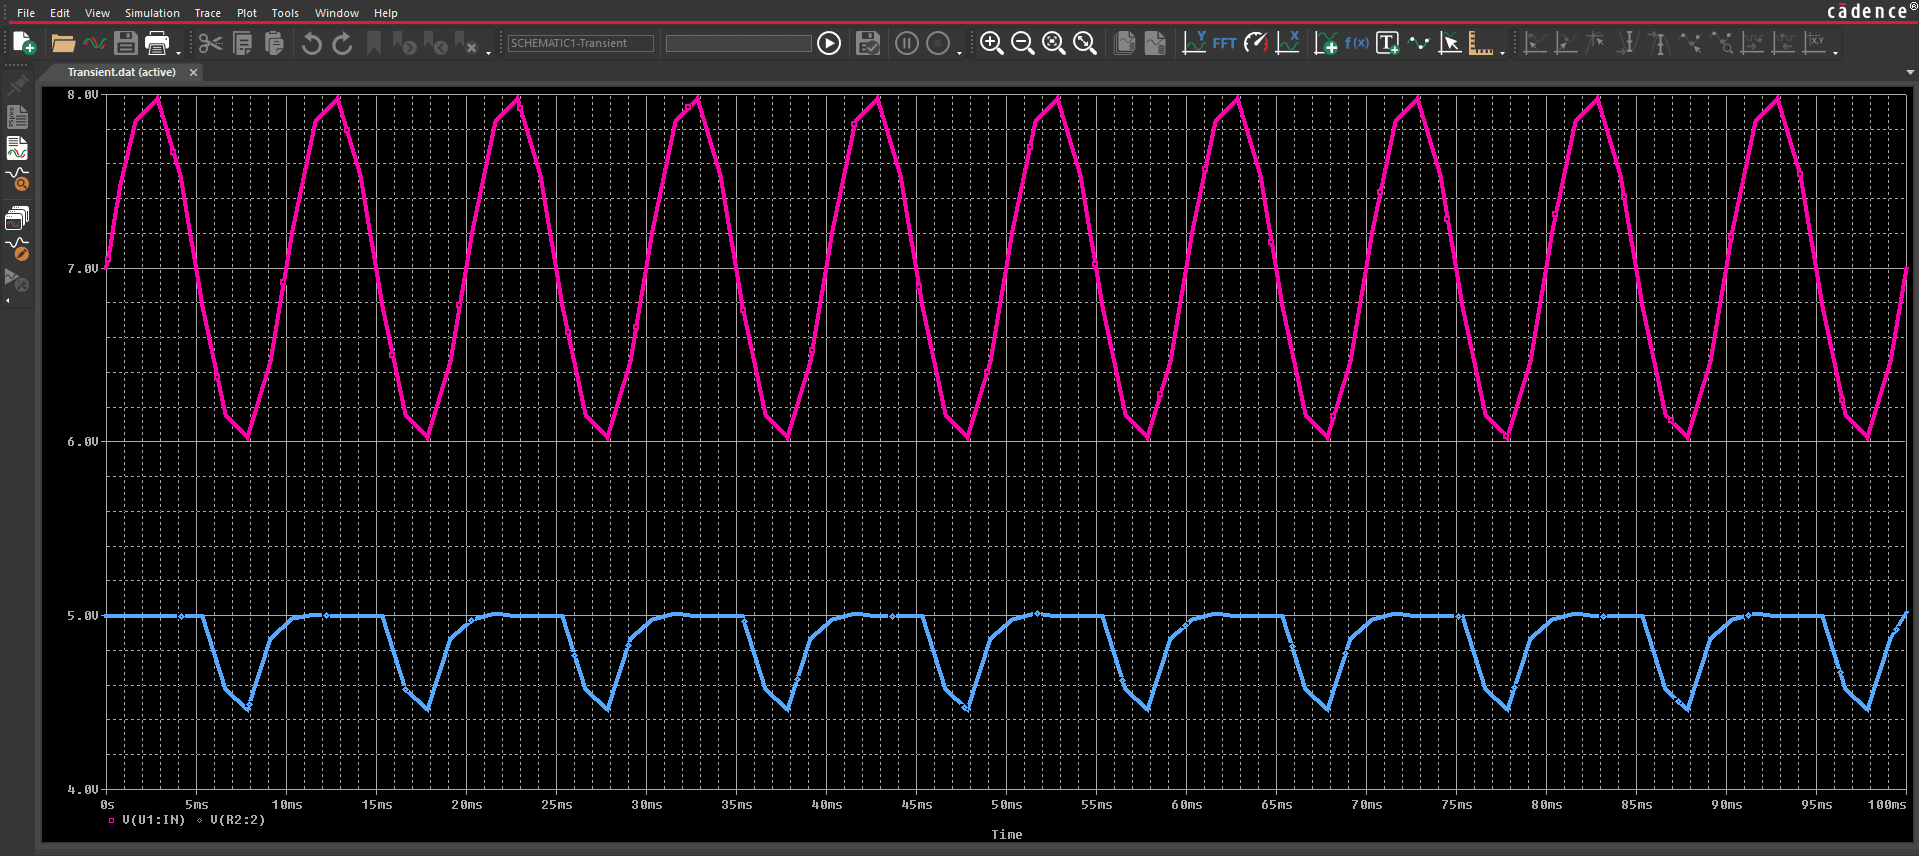The image size is (1919, 856).
Task: Zoom in on the plot
Action: 991,43
